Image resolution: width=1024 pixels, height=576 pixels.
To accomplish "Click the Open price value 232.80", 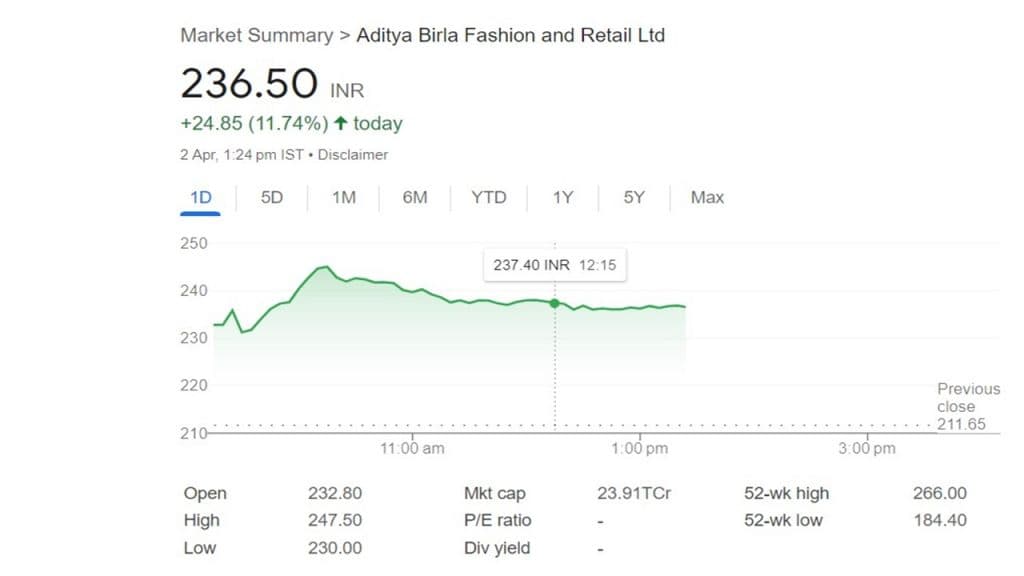I will 335,493.
